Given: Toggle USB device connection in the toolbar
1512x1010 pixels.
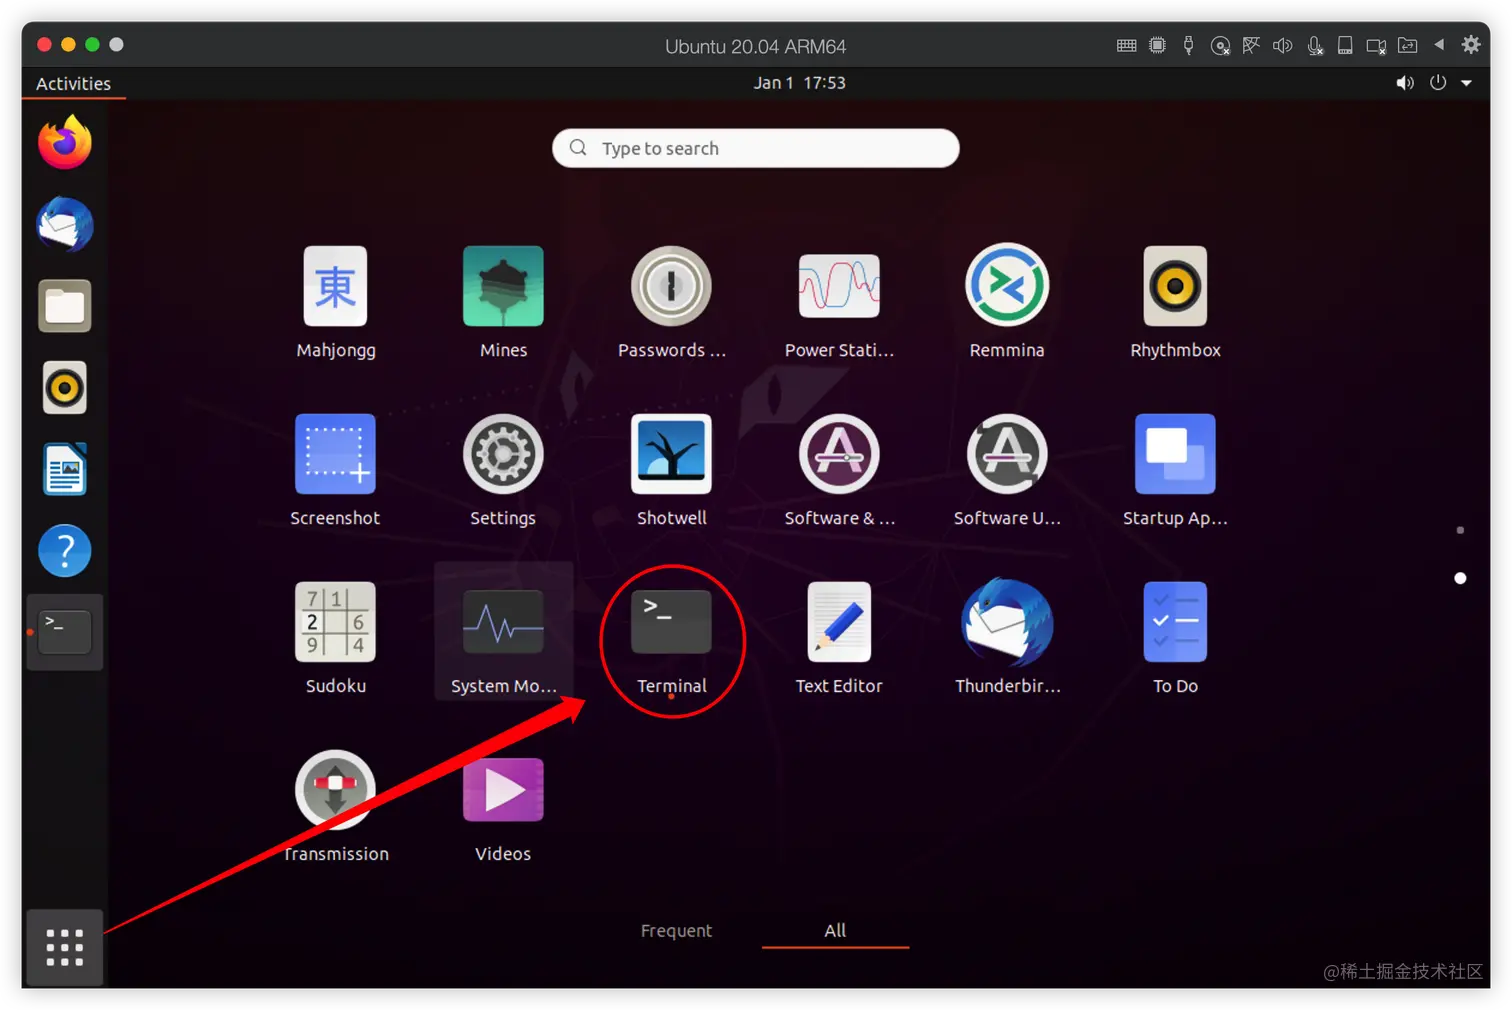Looking at the screenshot, I should 1188,45.
